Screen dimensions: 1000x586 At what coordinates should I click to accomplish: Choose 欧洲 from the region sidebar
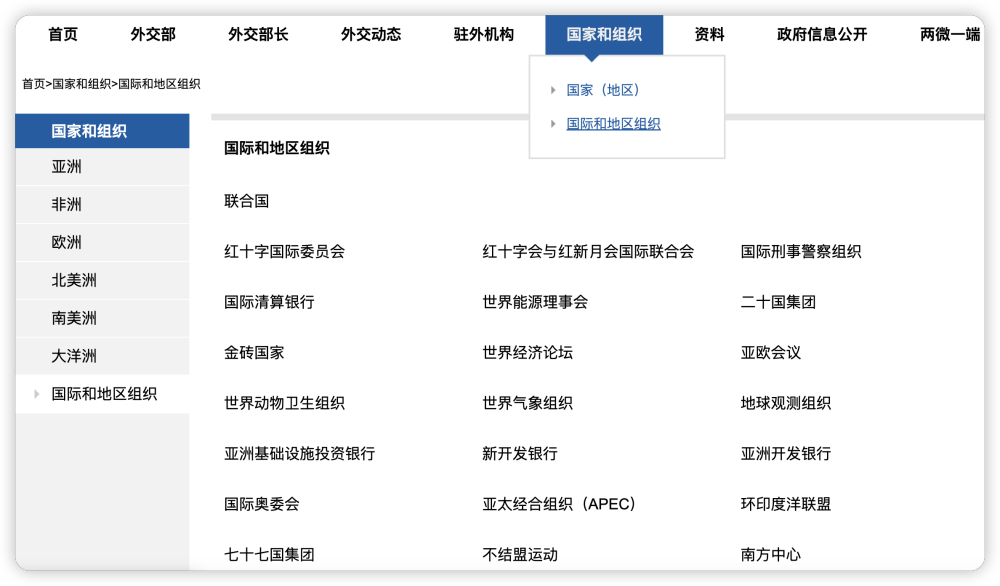tap(66, 242)
